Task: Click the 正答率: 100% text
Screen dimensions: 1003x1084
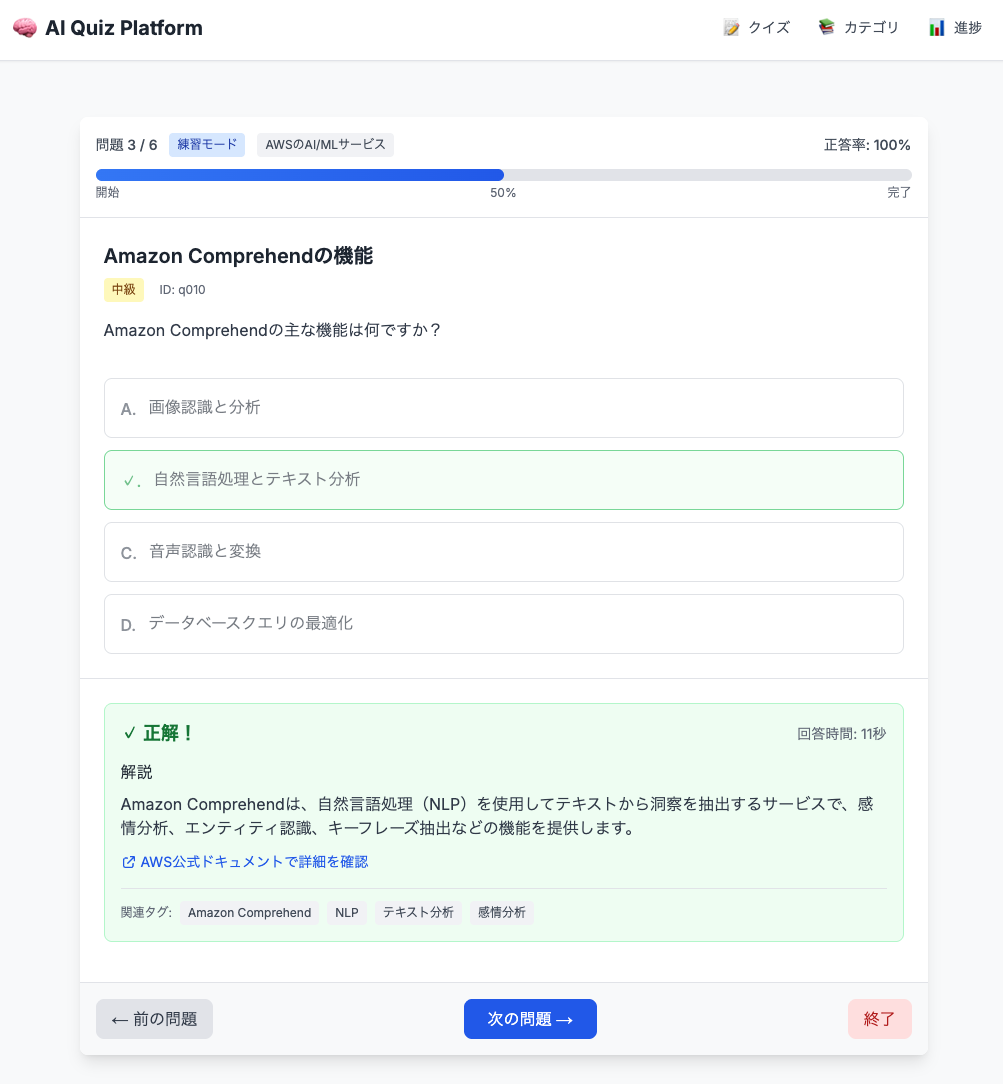Action: [x=867, y=145]
